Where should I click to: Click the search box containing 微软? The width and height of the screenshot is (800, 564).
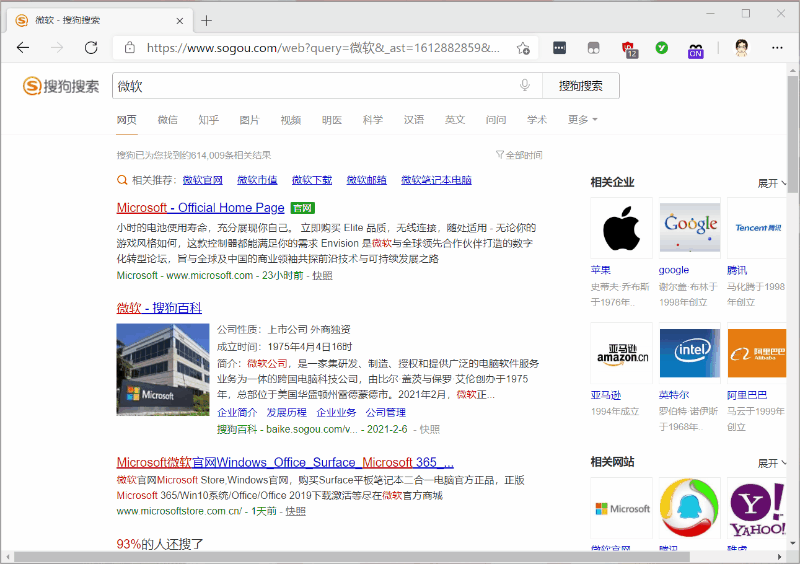310,86
